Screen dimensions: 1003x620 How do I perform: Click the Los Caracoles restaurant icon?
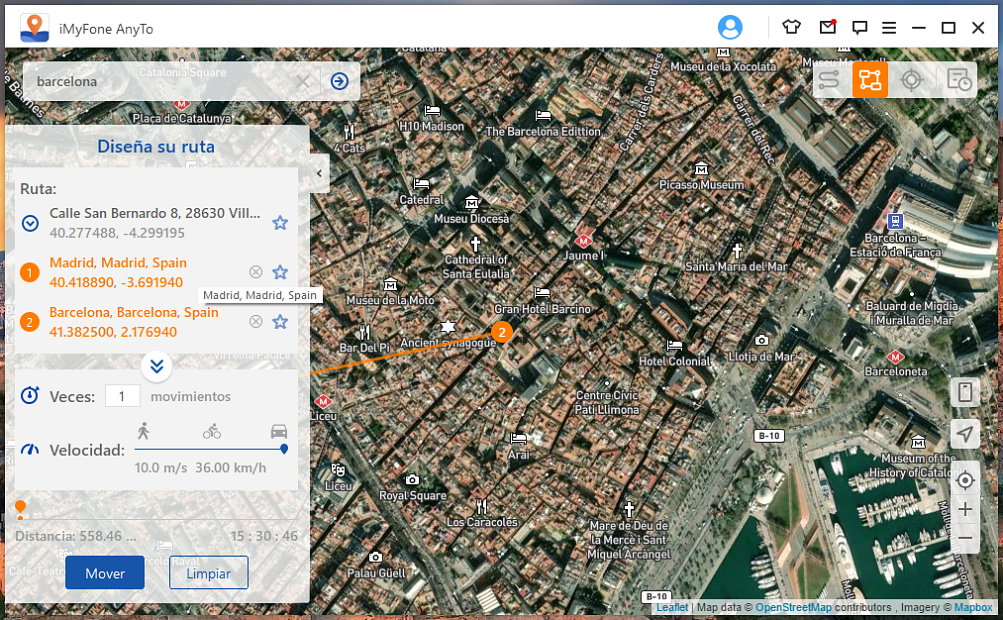482,507
